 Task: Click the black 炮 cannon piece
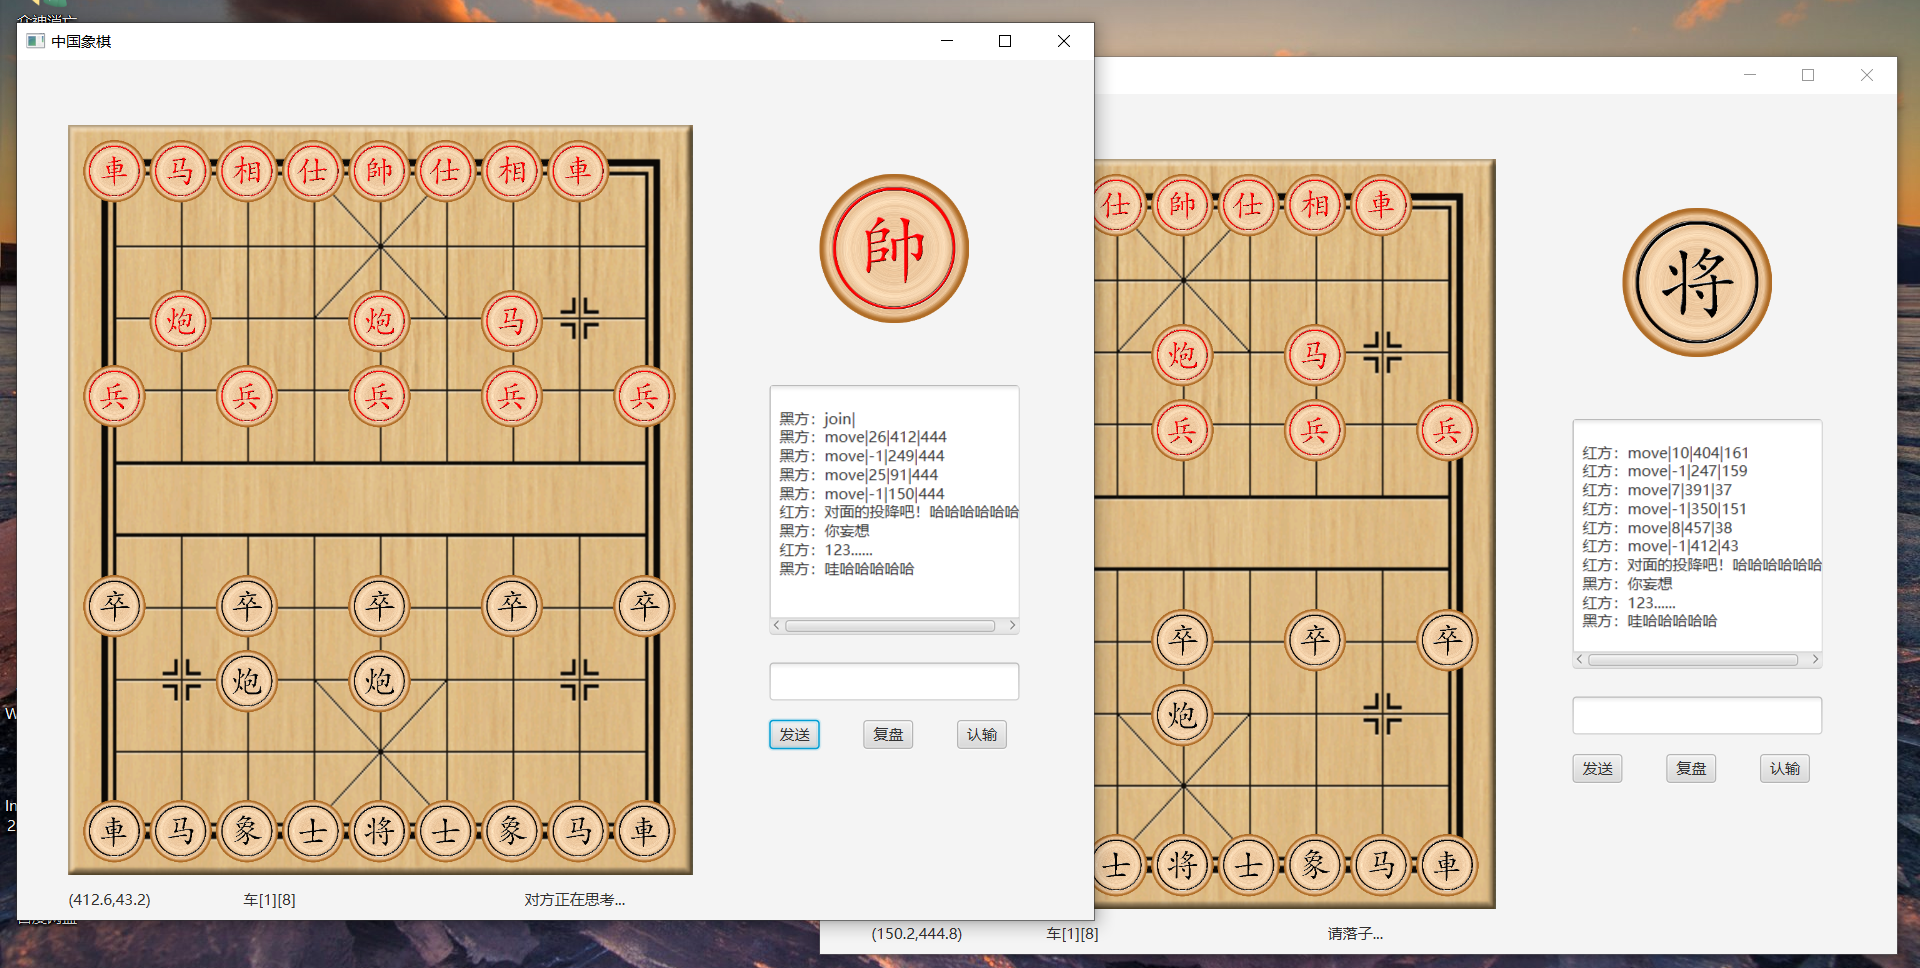pos(246,681)
